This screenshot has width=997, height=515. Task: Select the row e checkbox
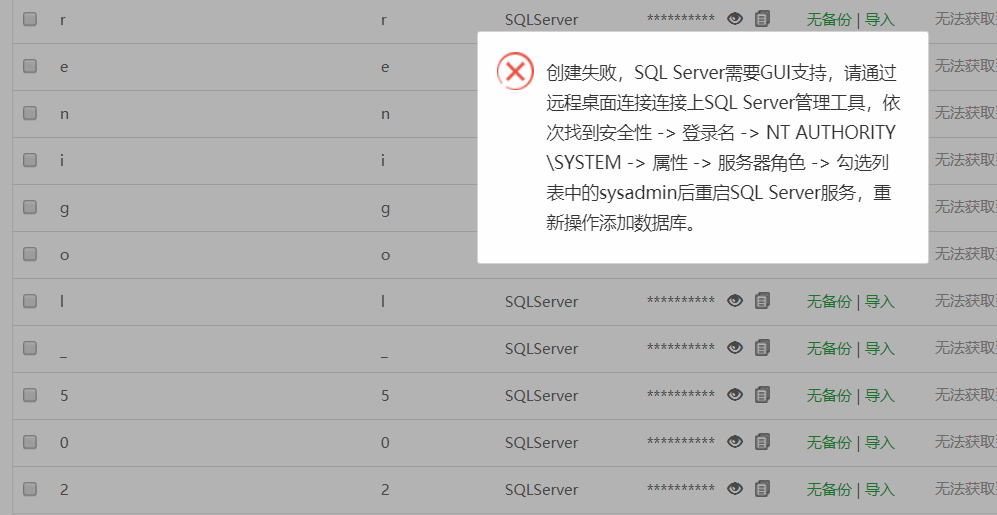[30, 66]
